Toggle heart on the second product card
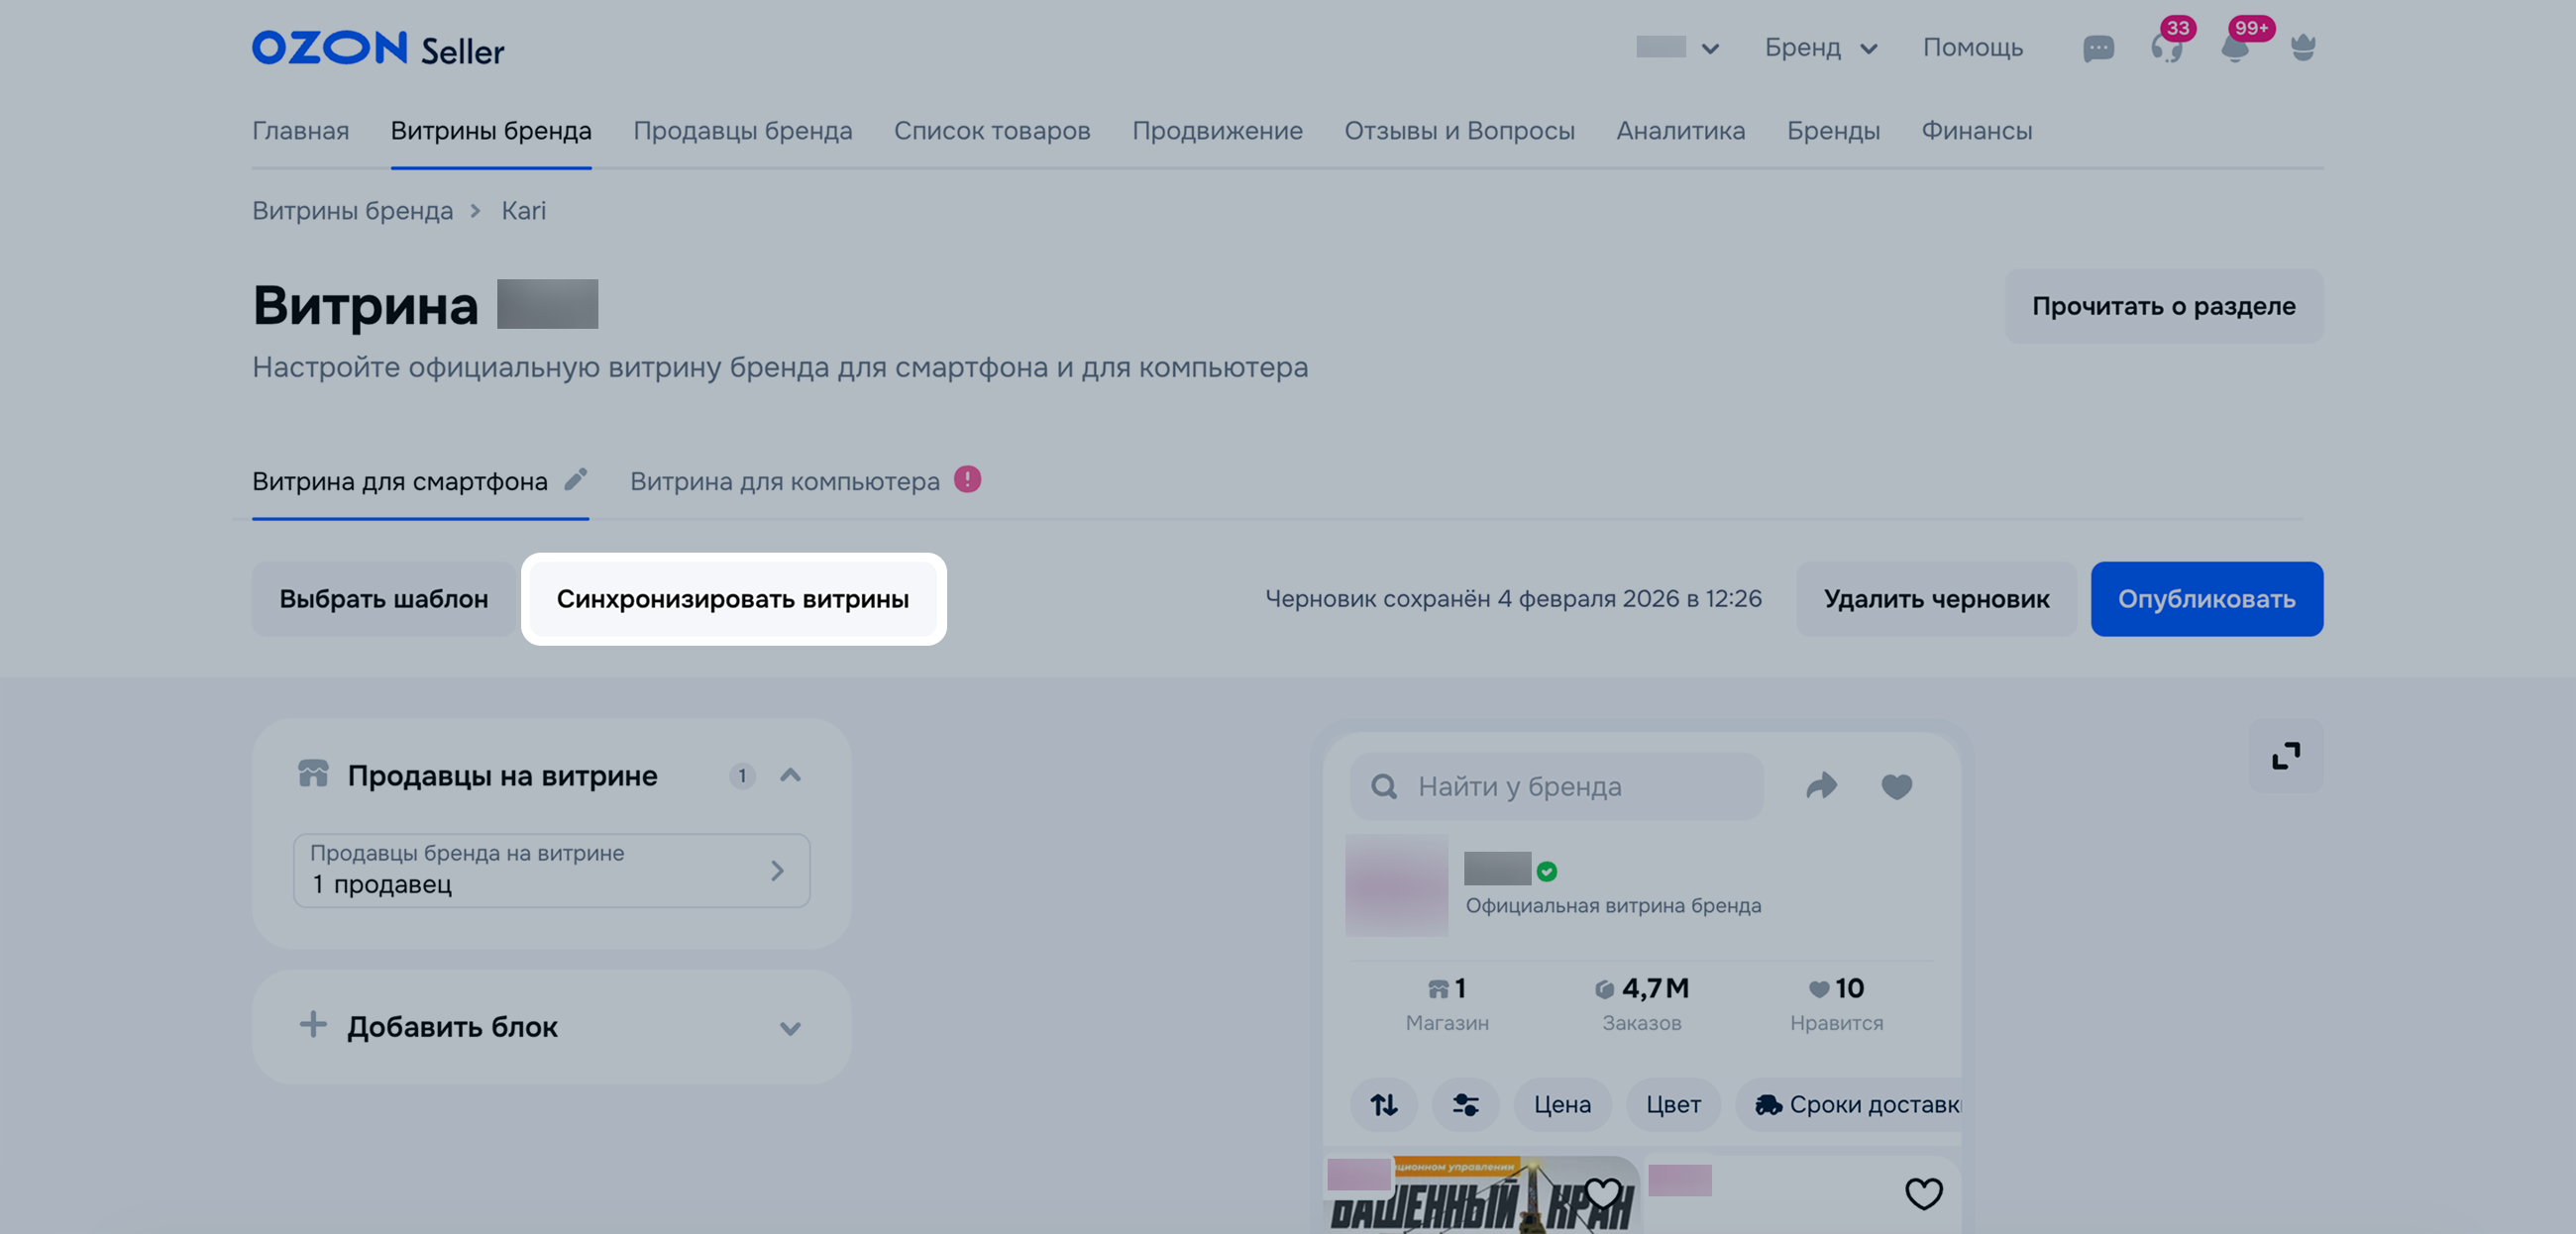Image resolution: width=2576 pixels, height=1234 pixels. pos(1923,1192)
